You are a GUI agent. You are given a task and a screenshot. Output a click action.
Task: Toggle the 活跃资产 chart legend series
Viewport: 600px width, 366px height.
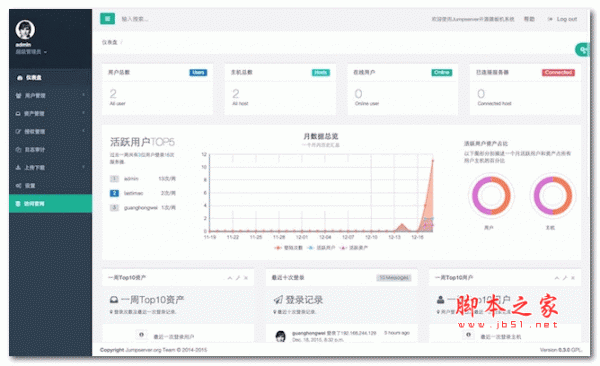[x=354, y=248]
